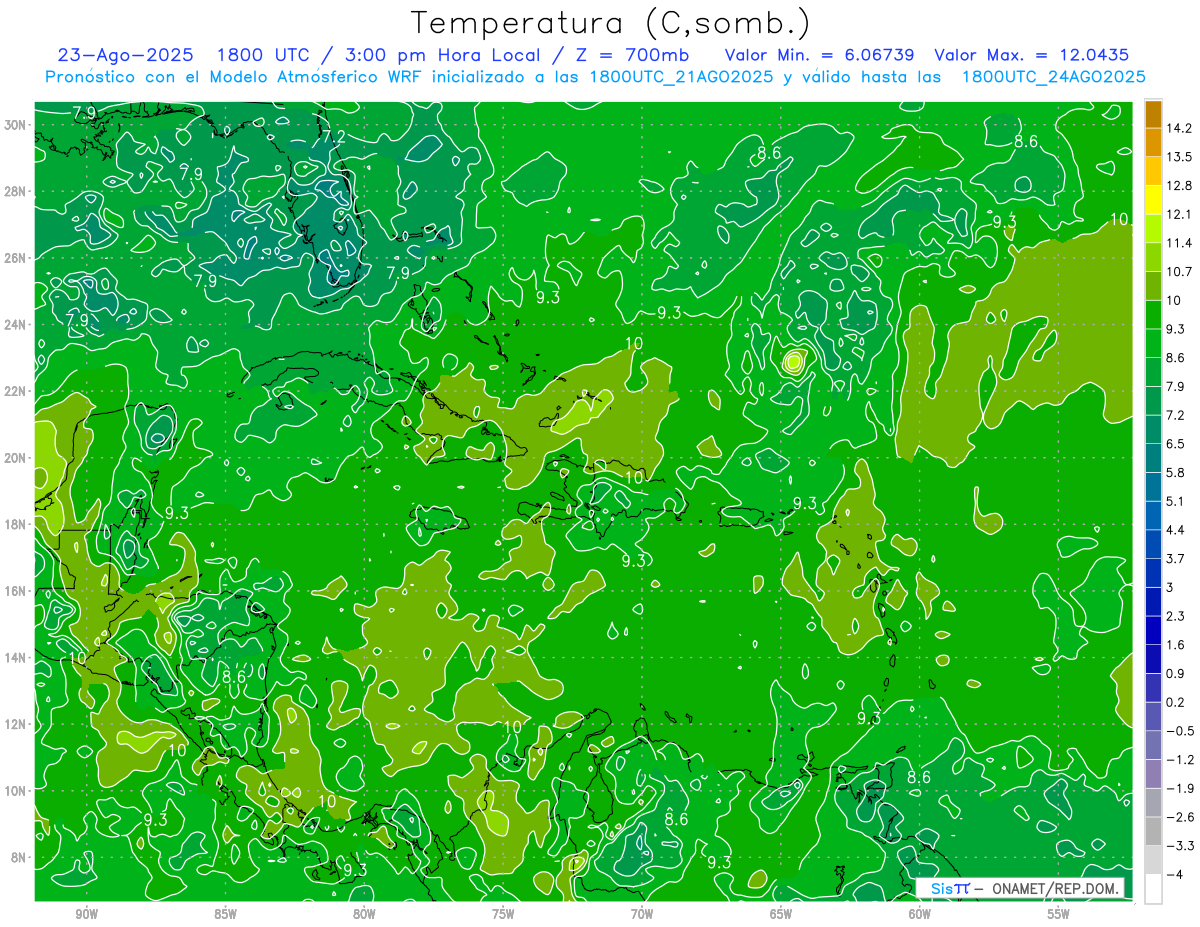The height and width of the screenshot is (927, 1200).
Task: Click the '26N' latitude axis label
Action: 15,258
